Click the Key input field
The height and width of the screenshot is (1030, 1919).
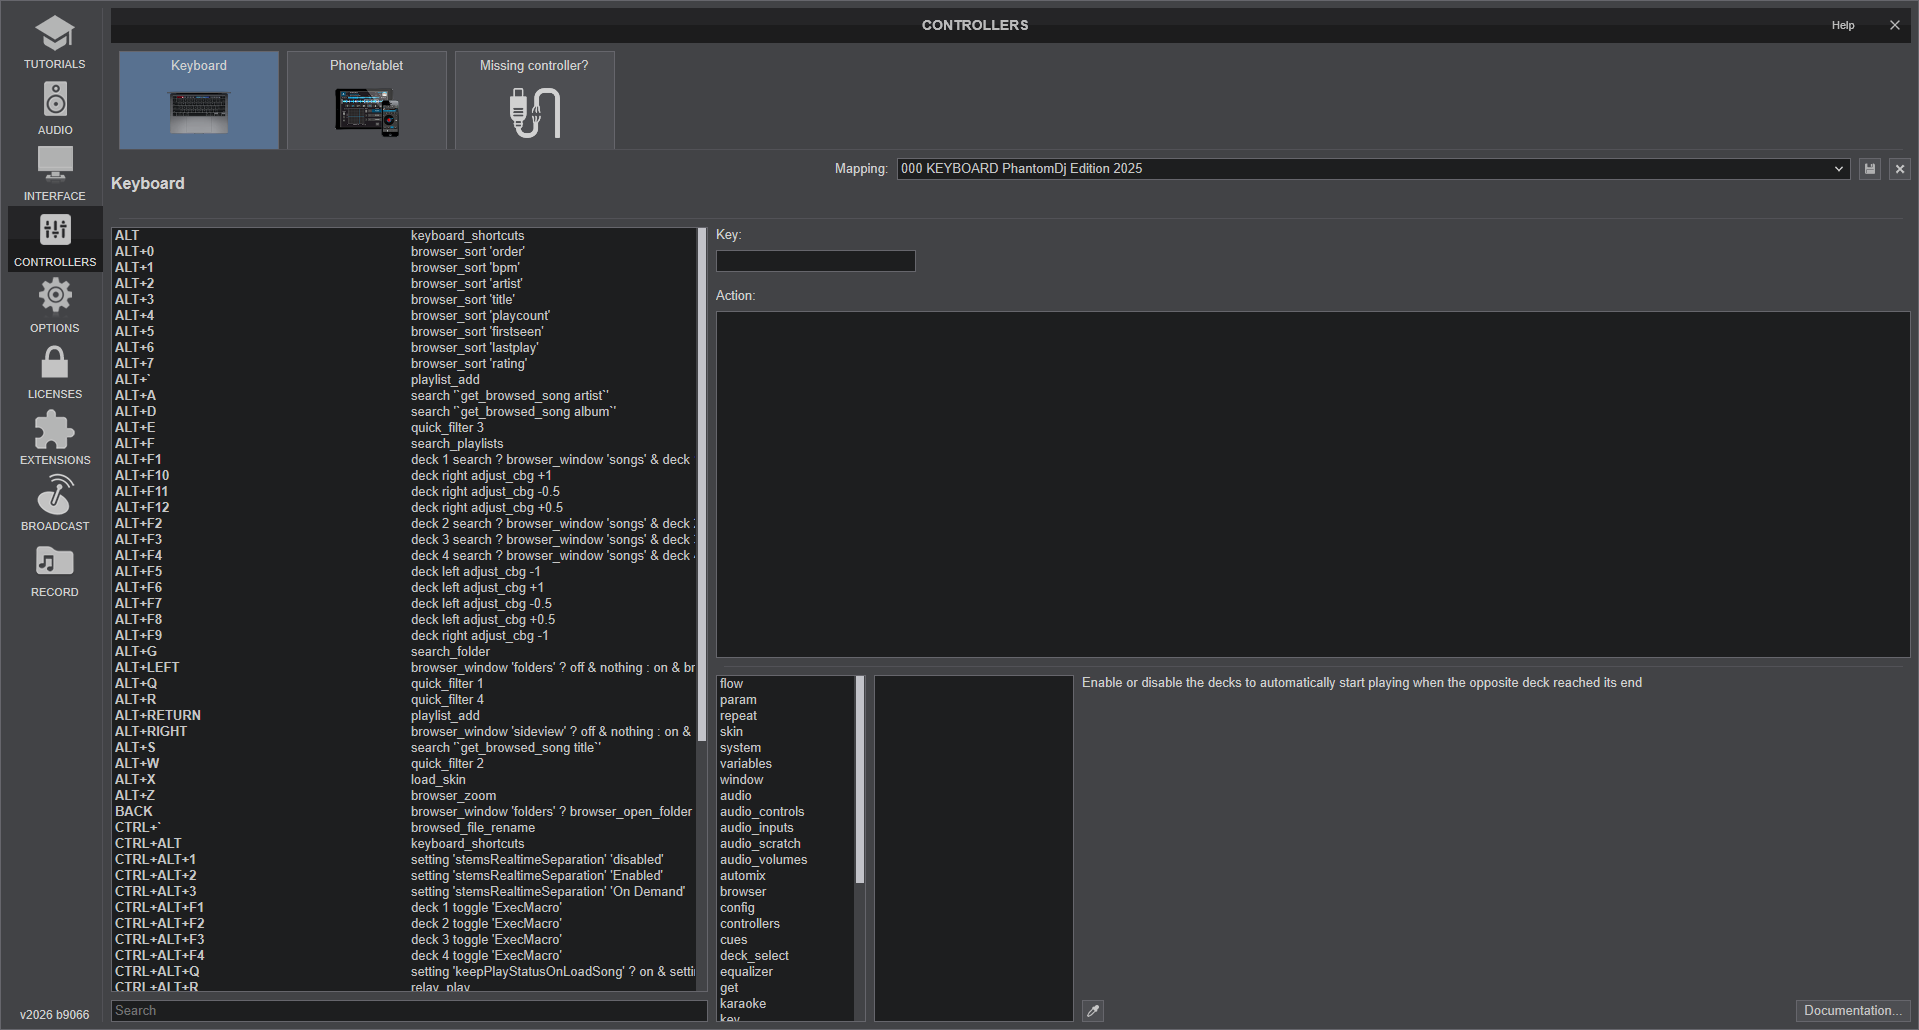click(815, 261)
